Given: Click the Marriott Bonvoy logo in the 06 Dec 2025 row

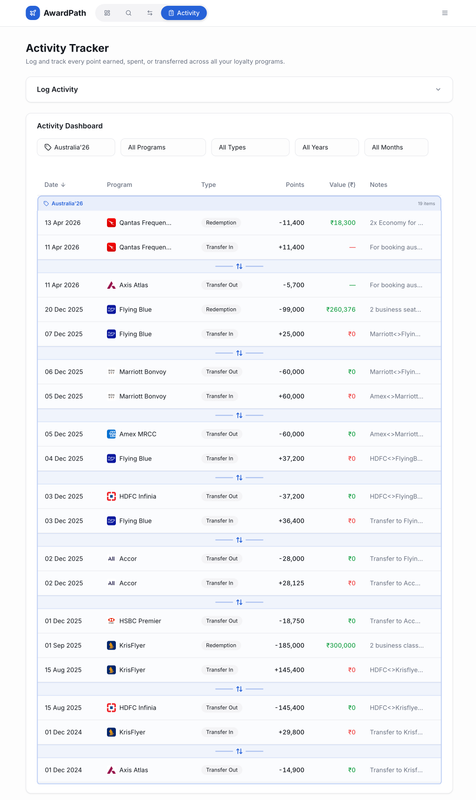Looking at the screenshot, I should click(x=111, y=372).
